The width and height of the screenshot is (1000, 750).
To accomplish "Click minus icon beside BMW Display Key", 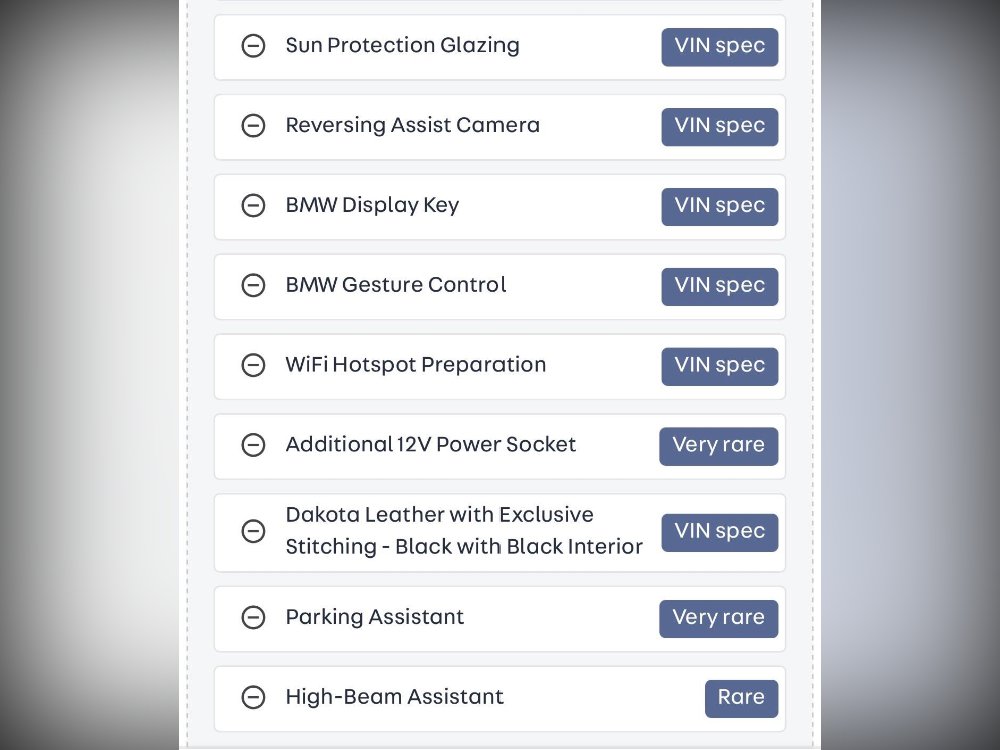I will click(253, 205).
